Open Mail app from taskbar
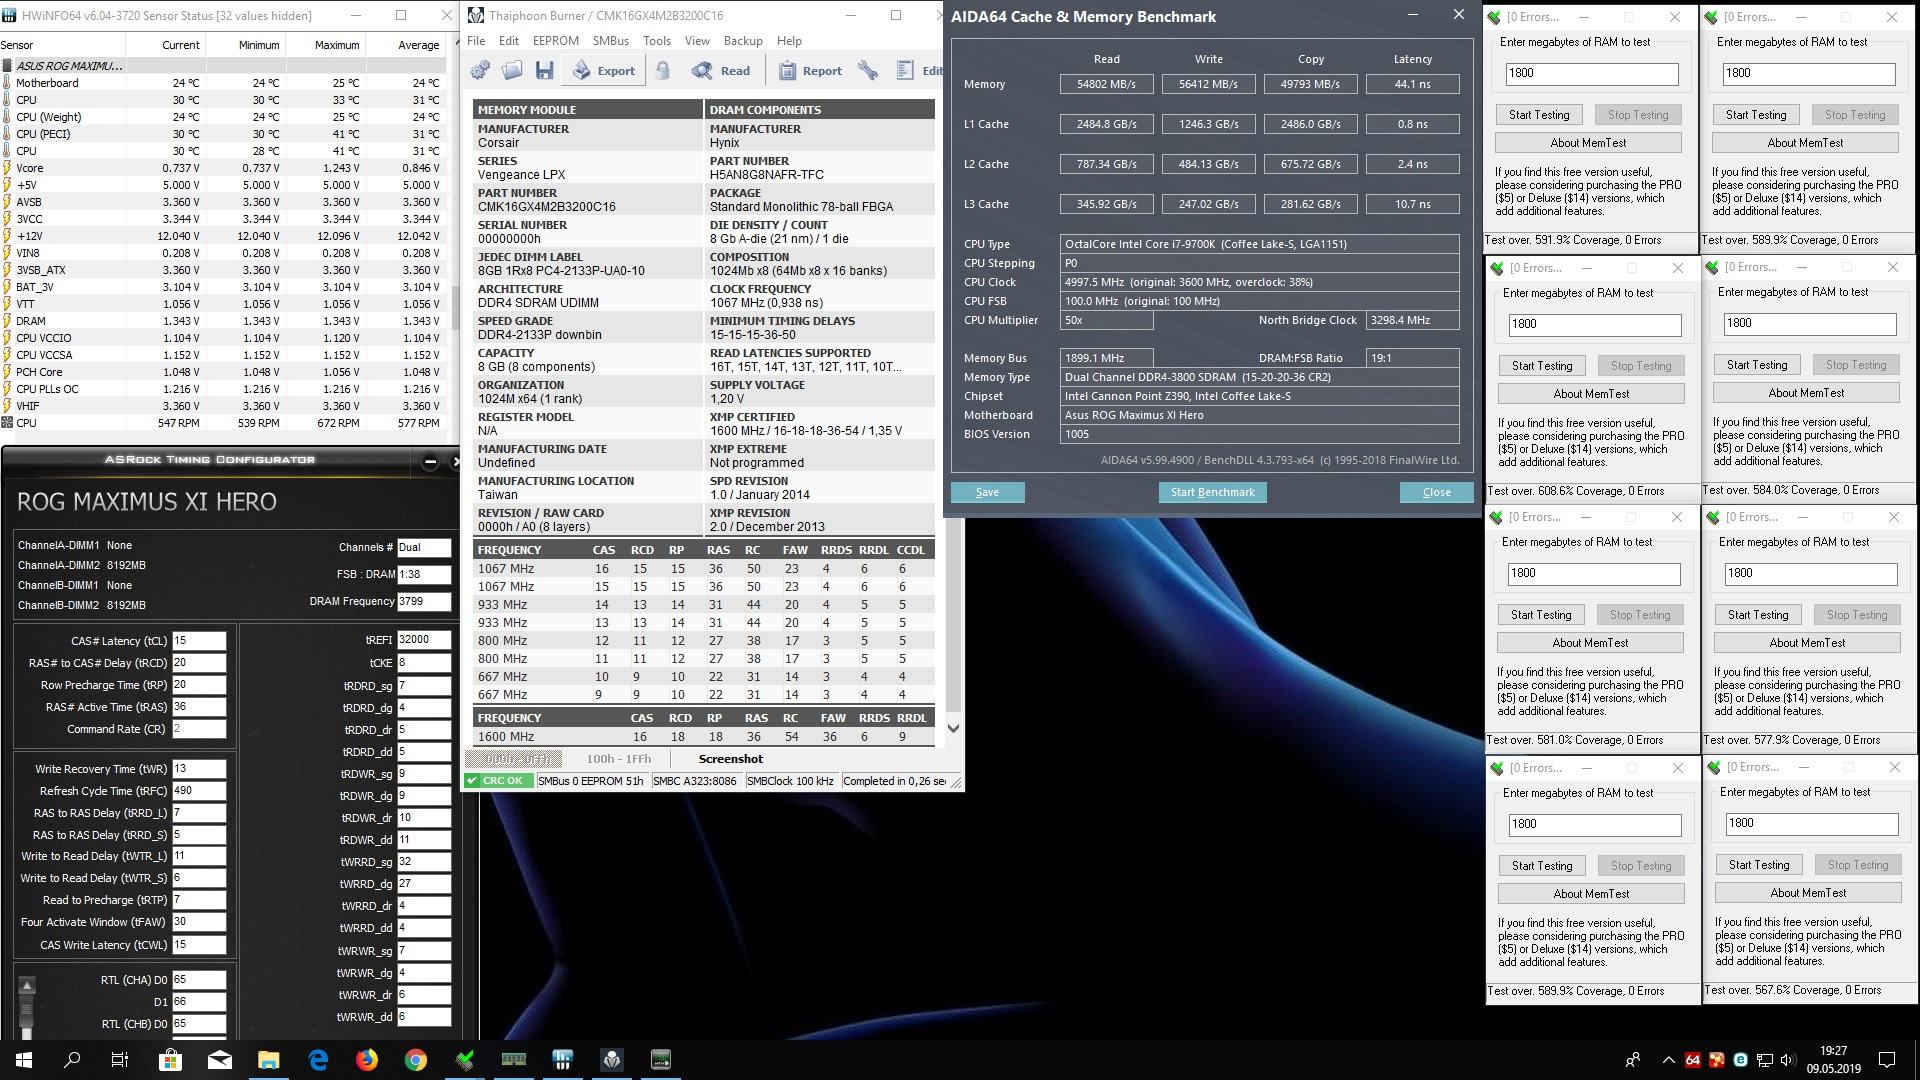 [219, 1060]
